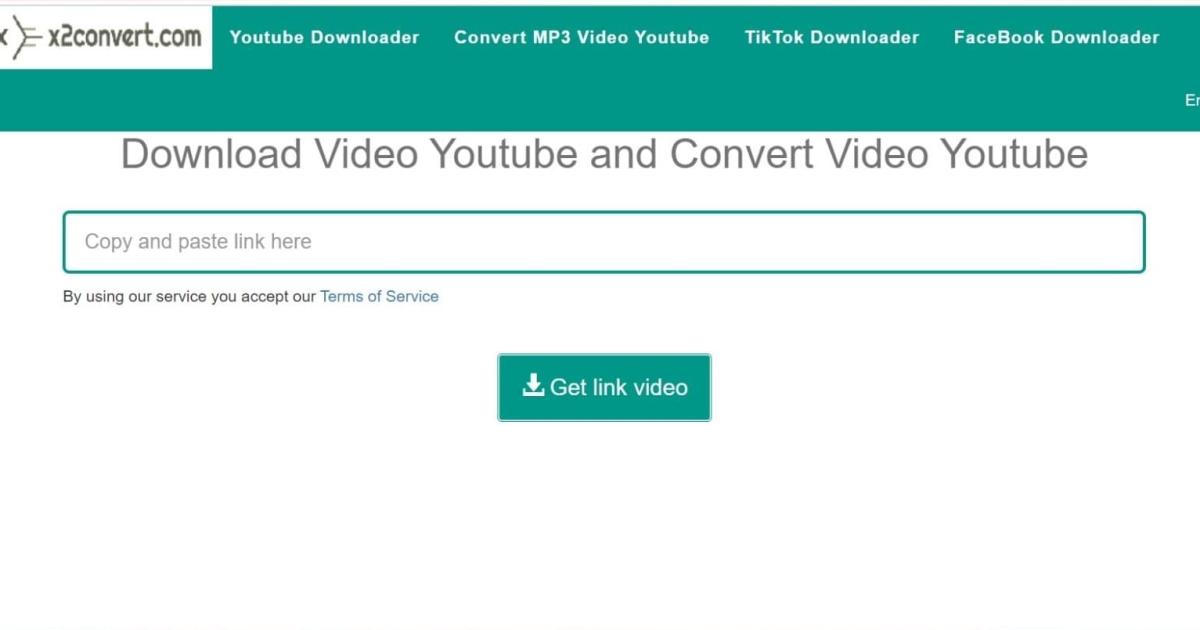The height and width of the screenshot is (630, 1200).
Task: Click the Copy and paste link here field
Action: point(603,241)
